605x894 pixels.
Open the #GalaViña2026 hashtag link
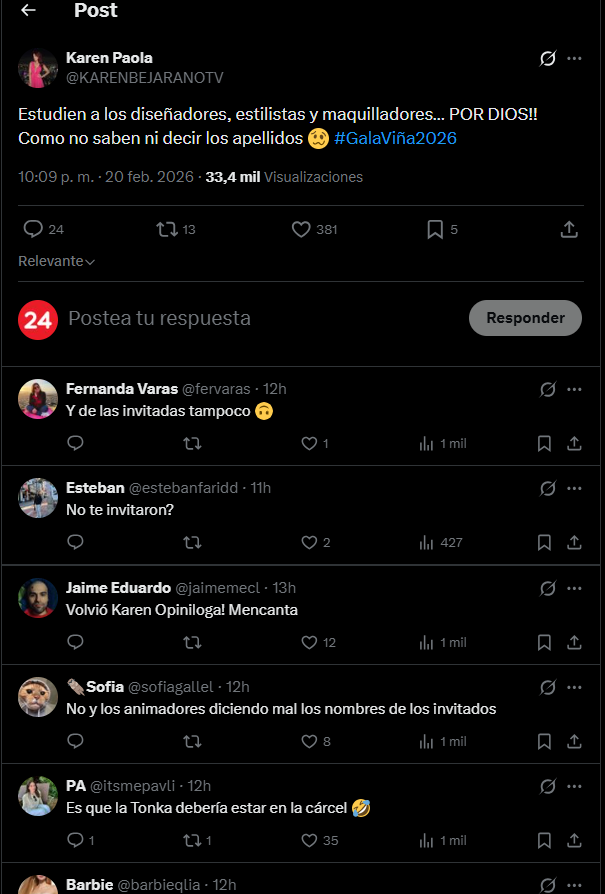point(395,139)
